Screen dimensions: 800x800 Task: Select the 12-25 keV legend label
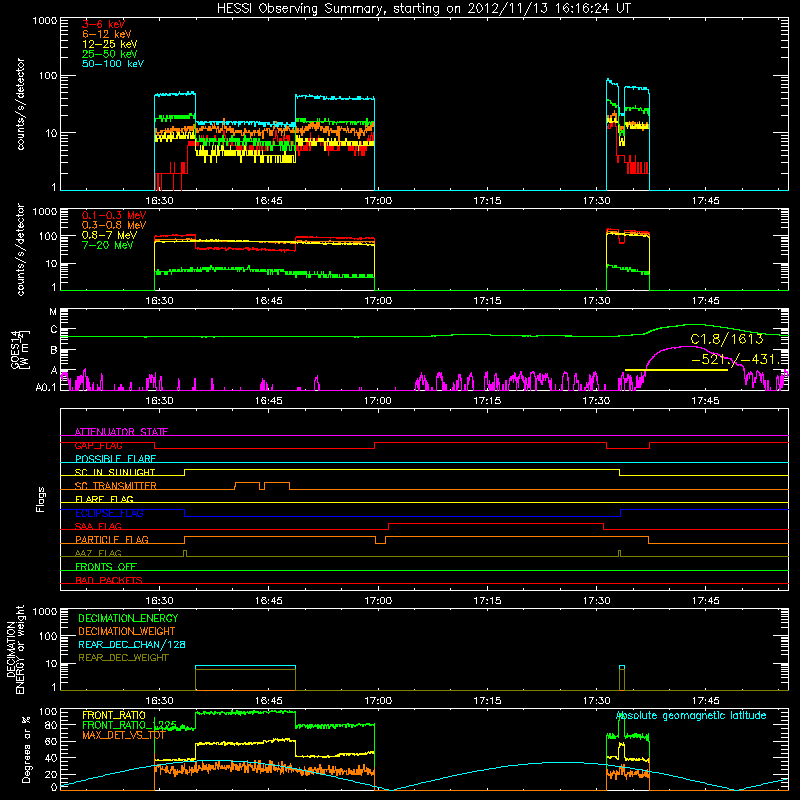[x=110, y=44]
